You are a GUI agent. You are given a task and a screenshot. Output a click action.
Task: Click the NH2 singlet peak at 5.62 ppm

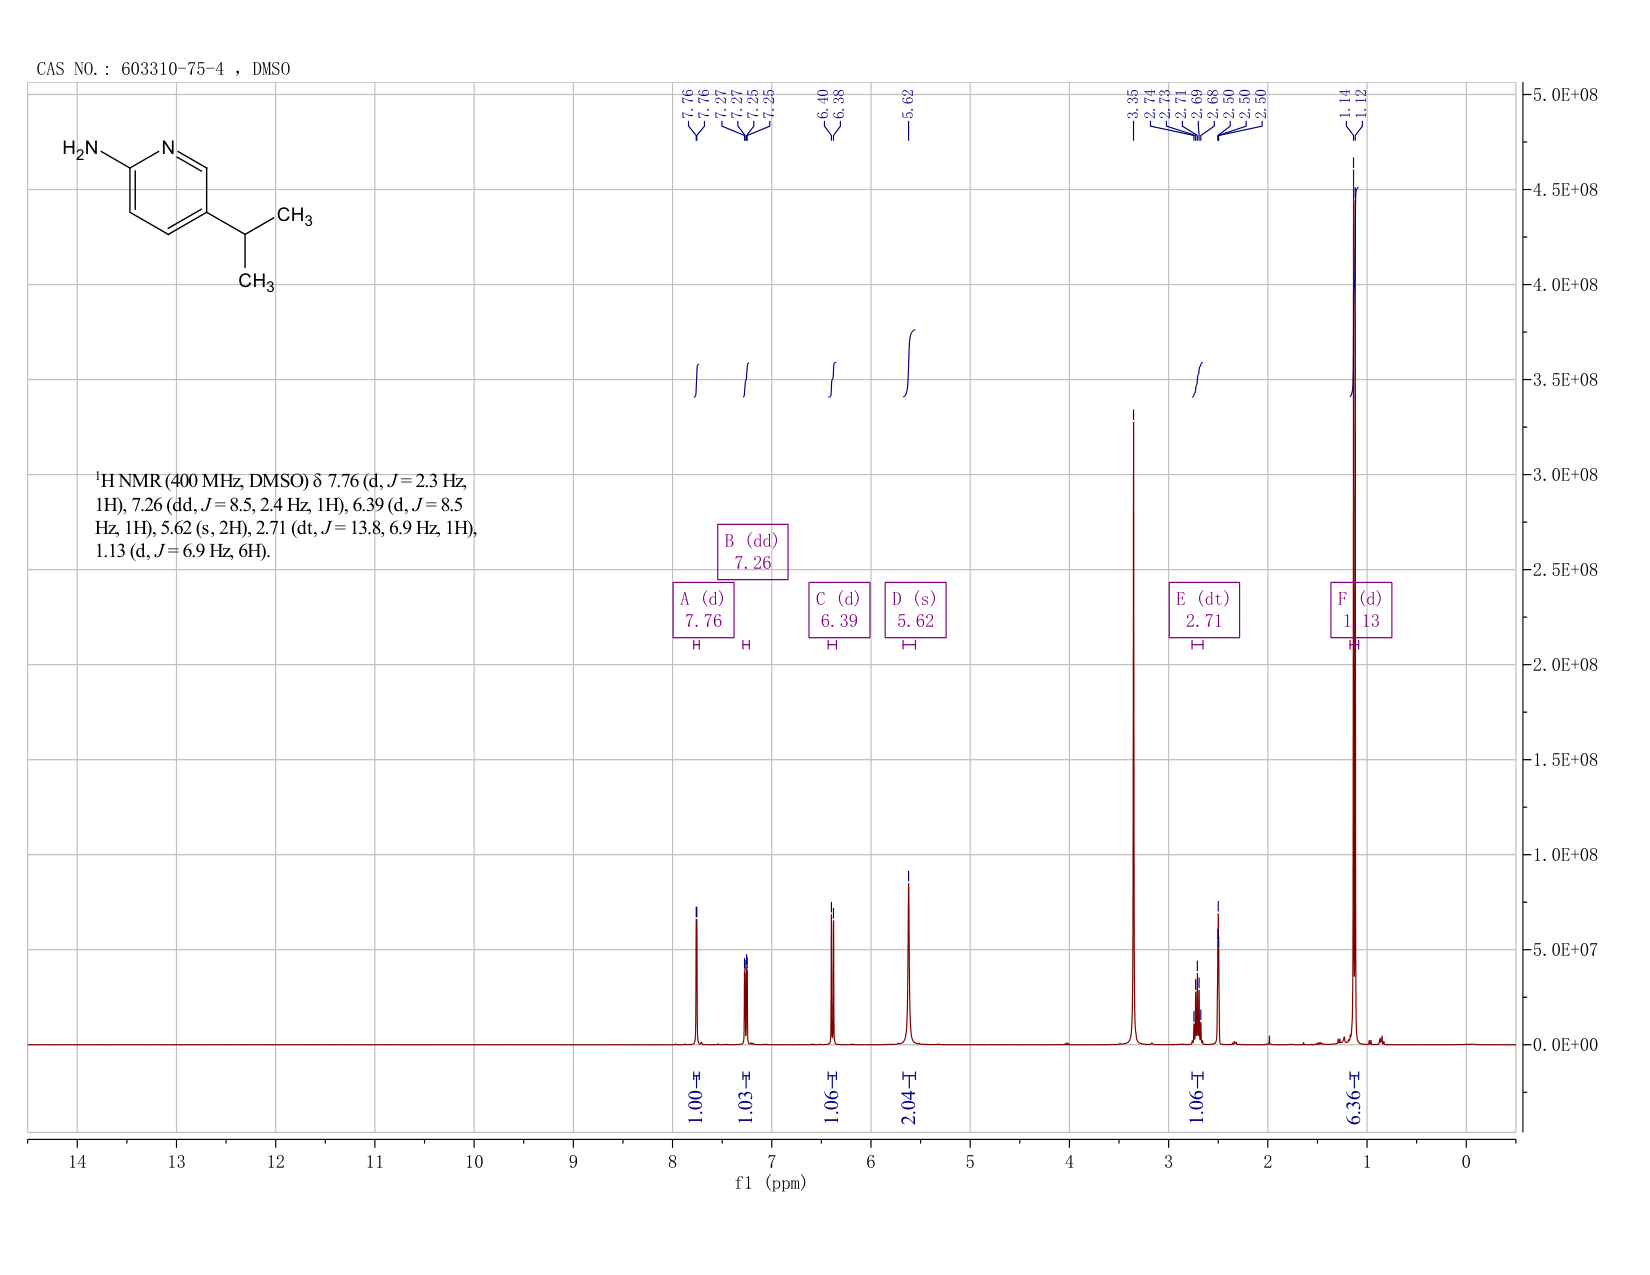coord(909,965)
